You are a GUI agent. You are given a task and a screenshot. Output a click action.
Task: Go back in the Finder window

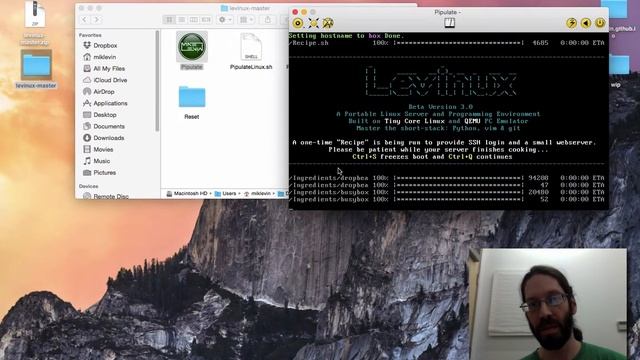[84, 19]
